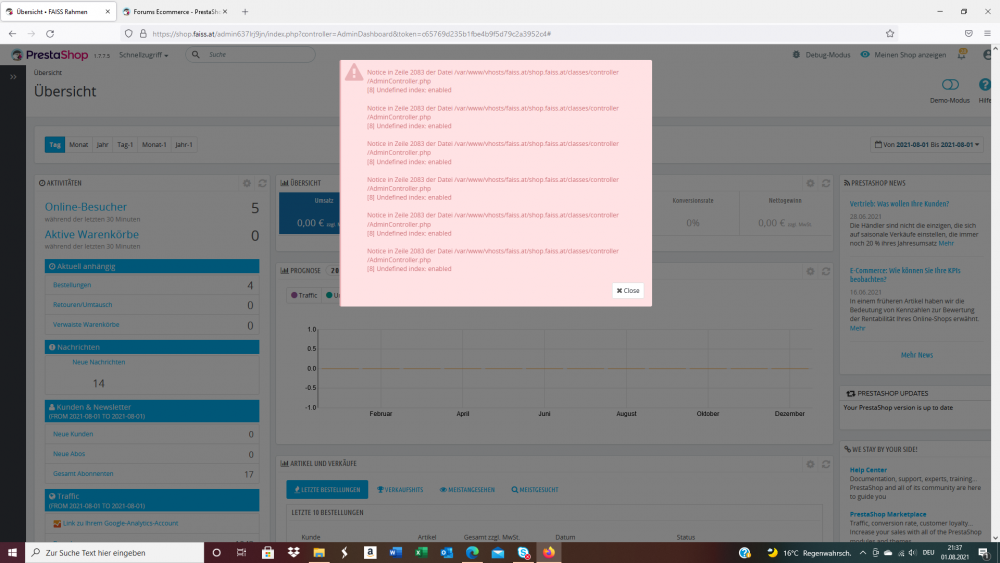Show hidden system tray icons
Screen dimensions: 1000x563
862,553
